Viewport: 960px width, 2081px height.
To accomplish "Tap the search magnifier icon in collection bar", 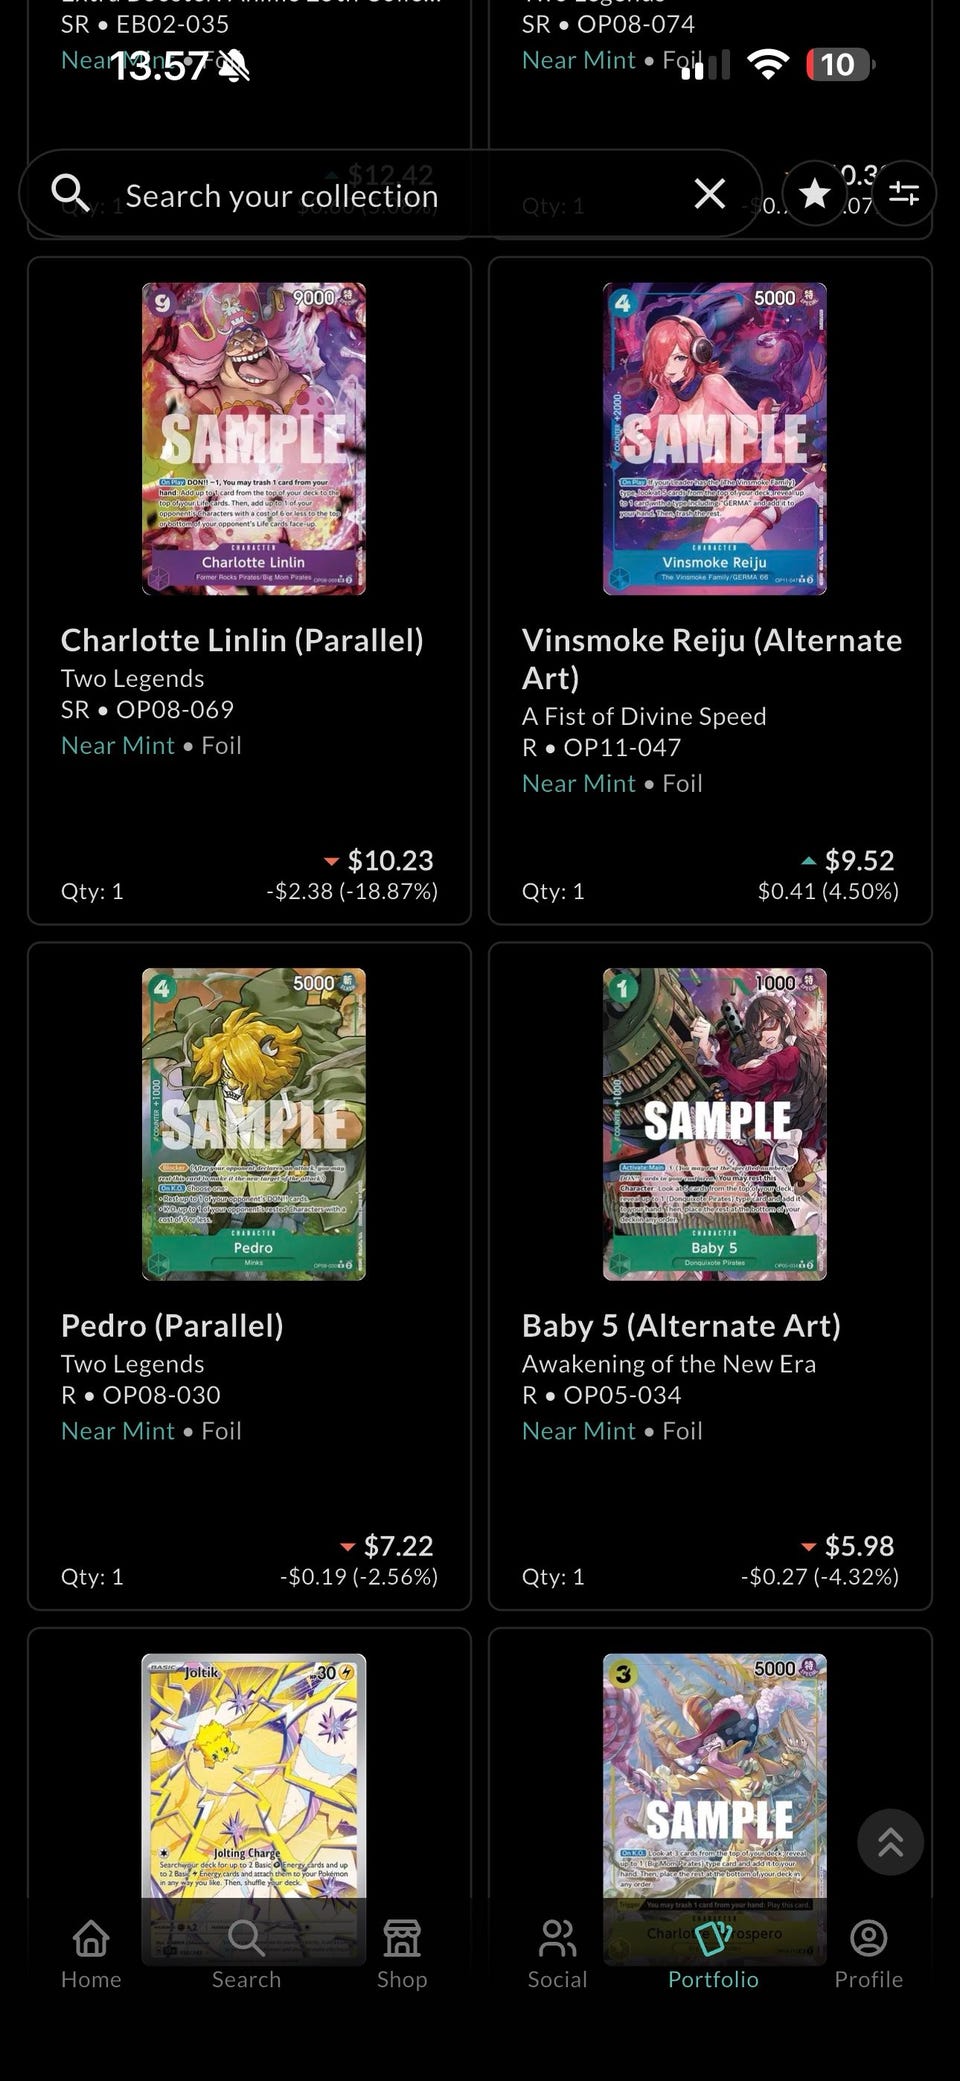I will [x=70, y=191].
